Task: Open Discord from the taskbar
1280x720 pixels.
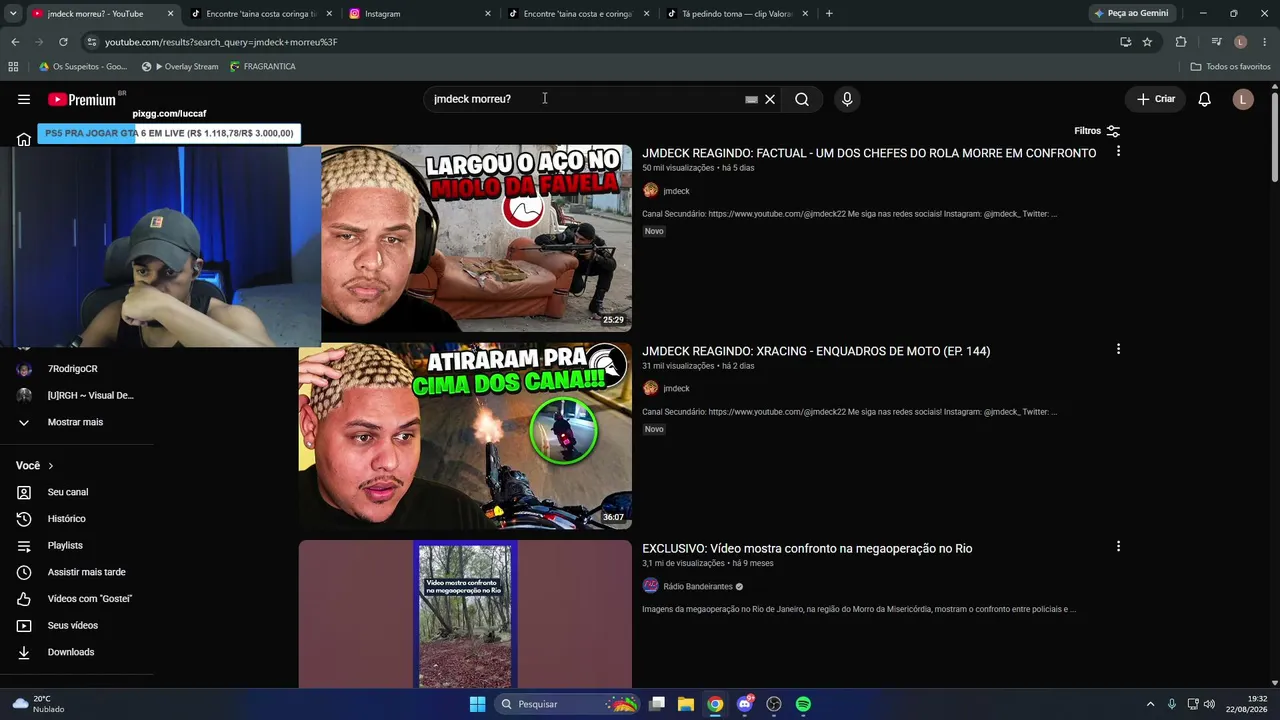Action: pyautogui.click(x=744, y=704)
